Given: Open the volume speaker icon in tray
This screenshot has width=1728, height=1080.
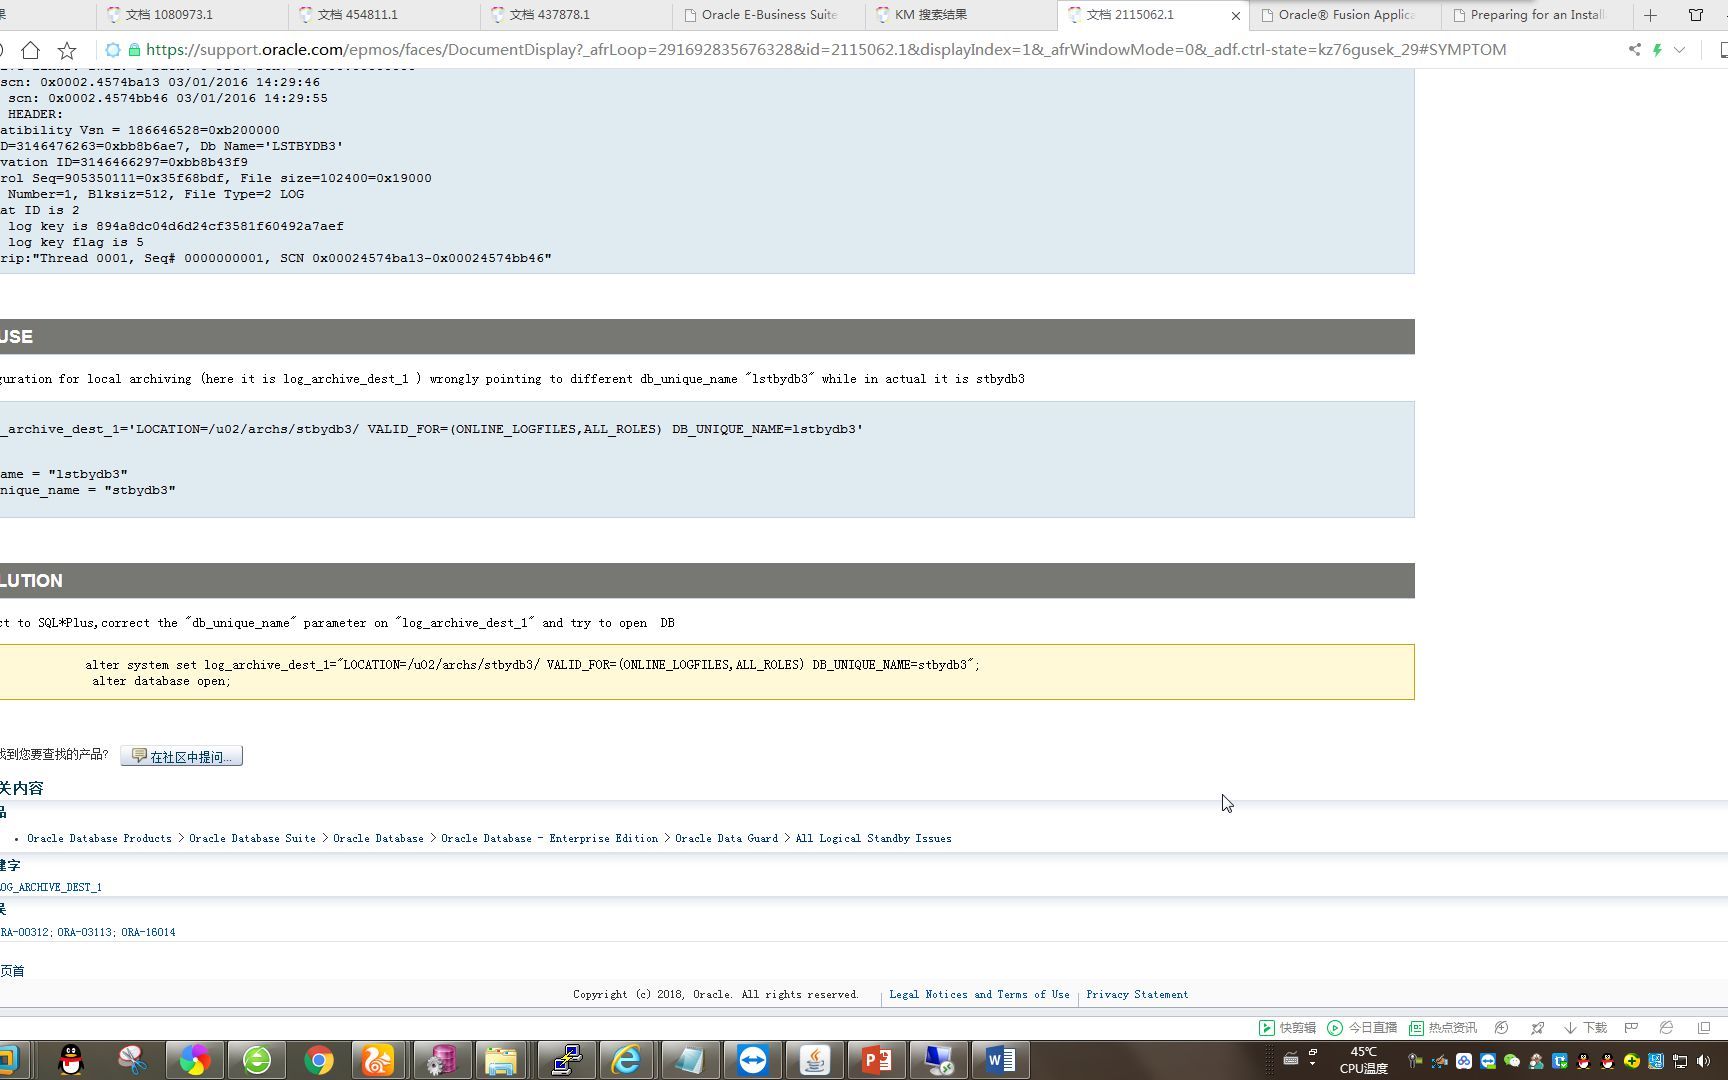Looking at the screenshot, I should pyautogui.click(x=1702, y=1062).
